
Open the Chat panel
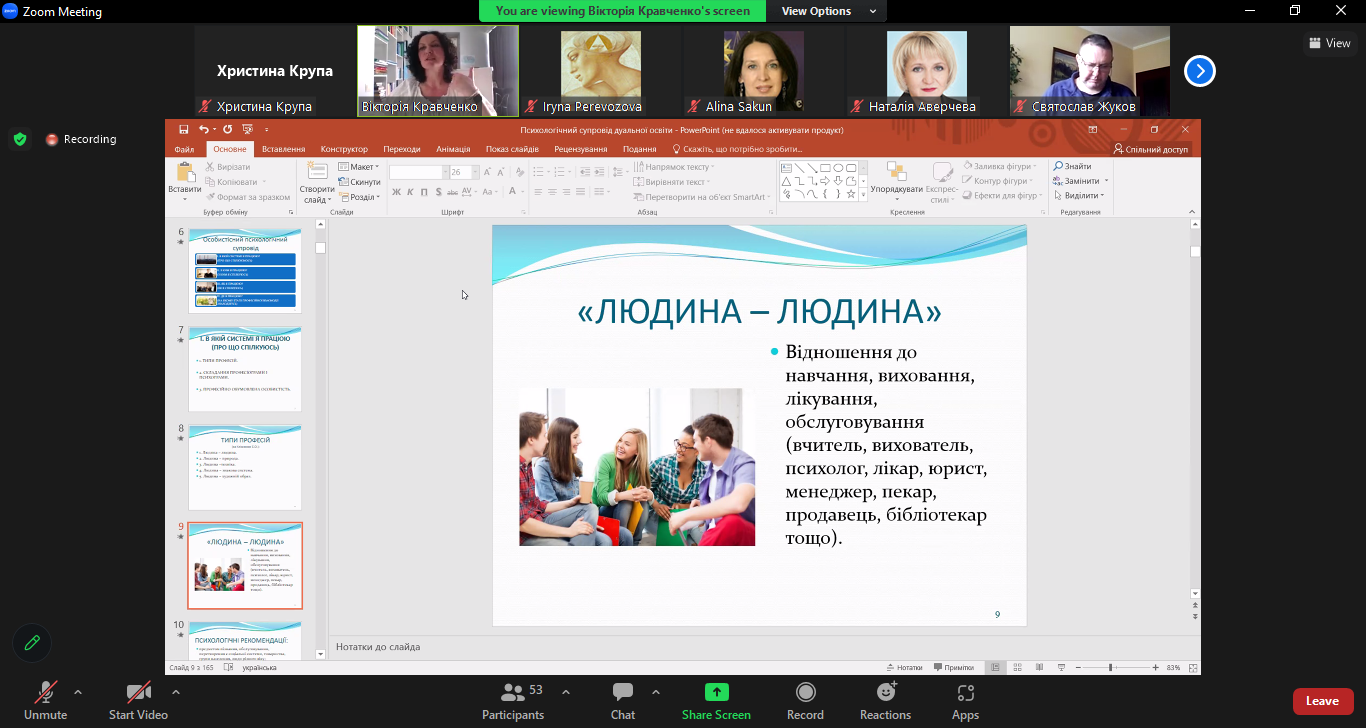coord(623,700)
